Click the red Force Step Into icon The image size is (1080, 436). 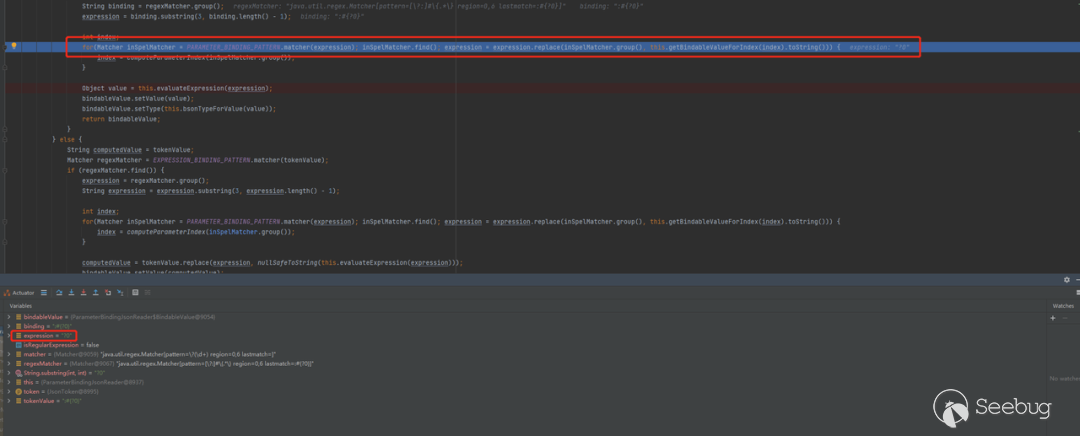83,293
